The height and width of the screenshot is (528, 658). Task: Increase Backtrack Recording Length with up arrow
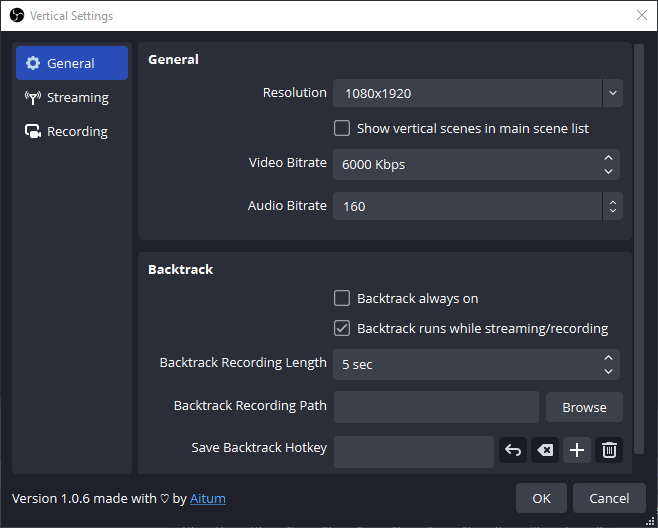point(608,358)
